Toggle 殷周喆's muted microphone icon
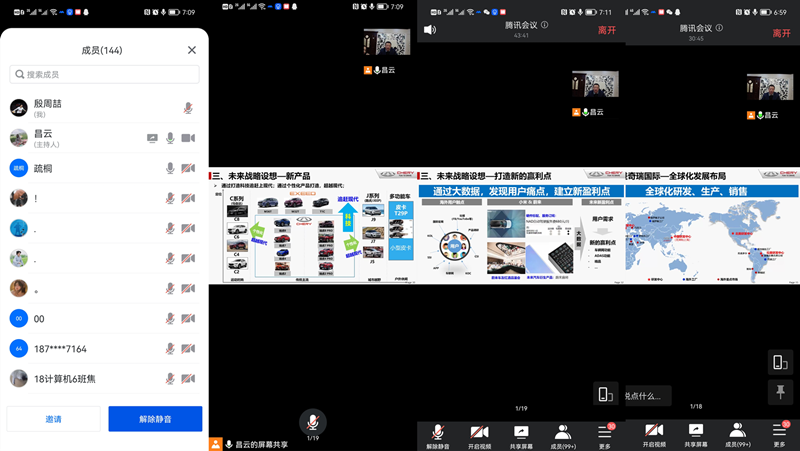The height and width of the screenshot is (451, 800). pos(187,108)
